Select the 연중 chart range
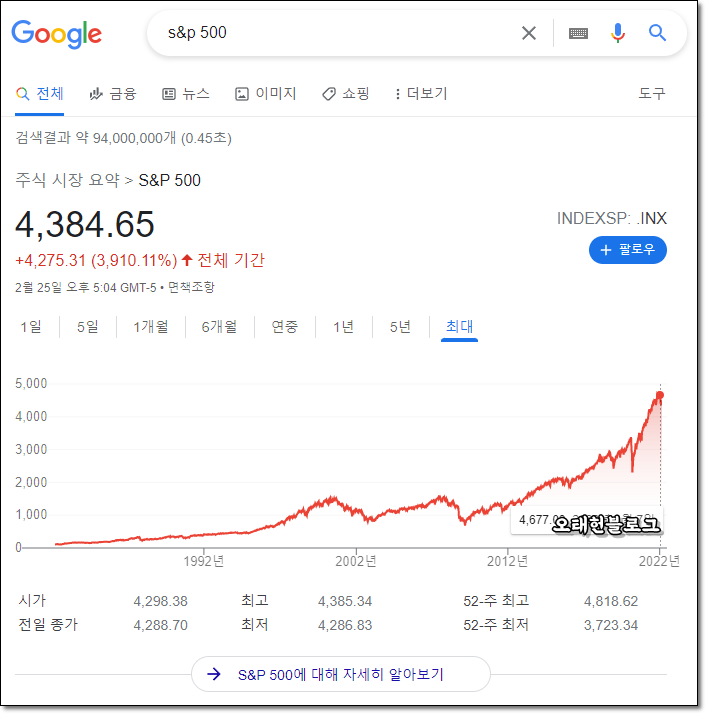The width and height of the screenshot is (706, 714). click(285, 326)
